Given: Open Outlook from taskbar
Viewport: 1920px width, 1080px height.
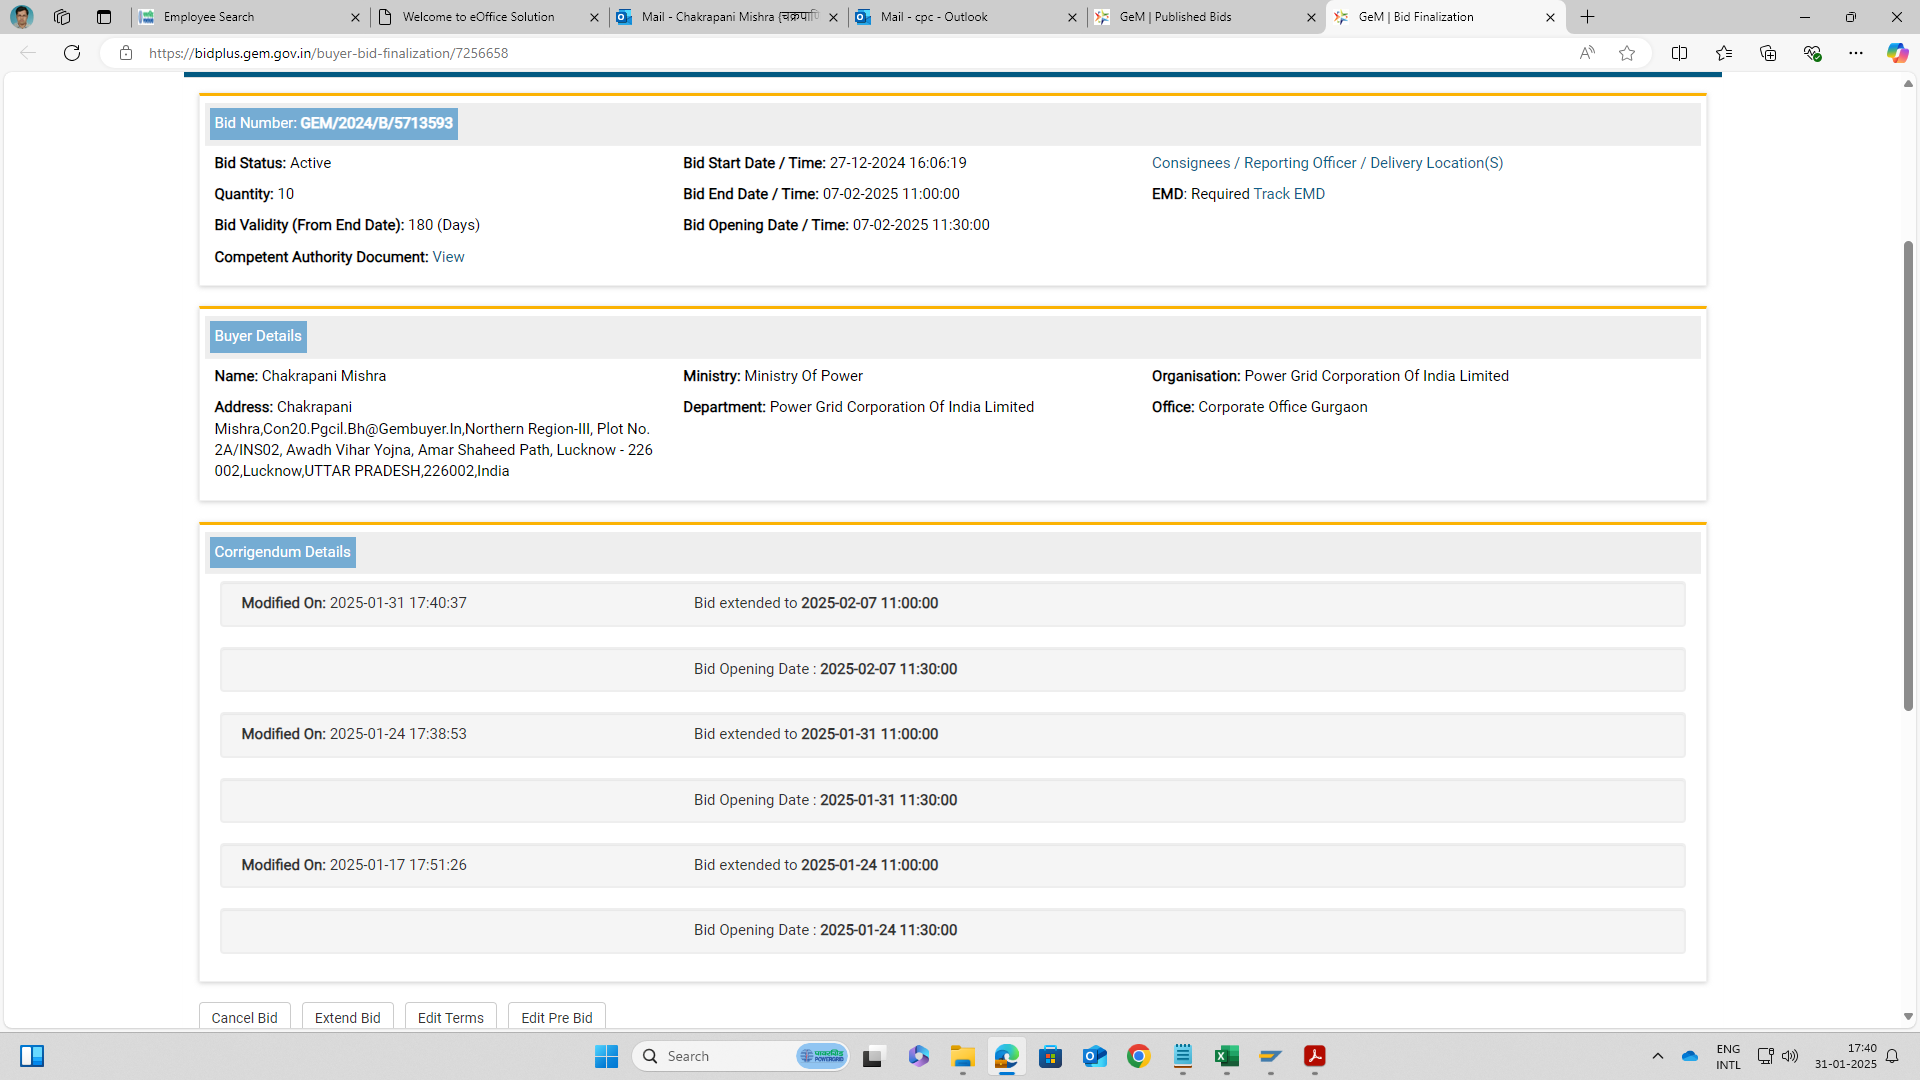Looking at the screenshot, I should pos(1094,1056).
